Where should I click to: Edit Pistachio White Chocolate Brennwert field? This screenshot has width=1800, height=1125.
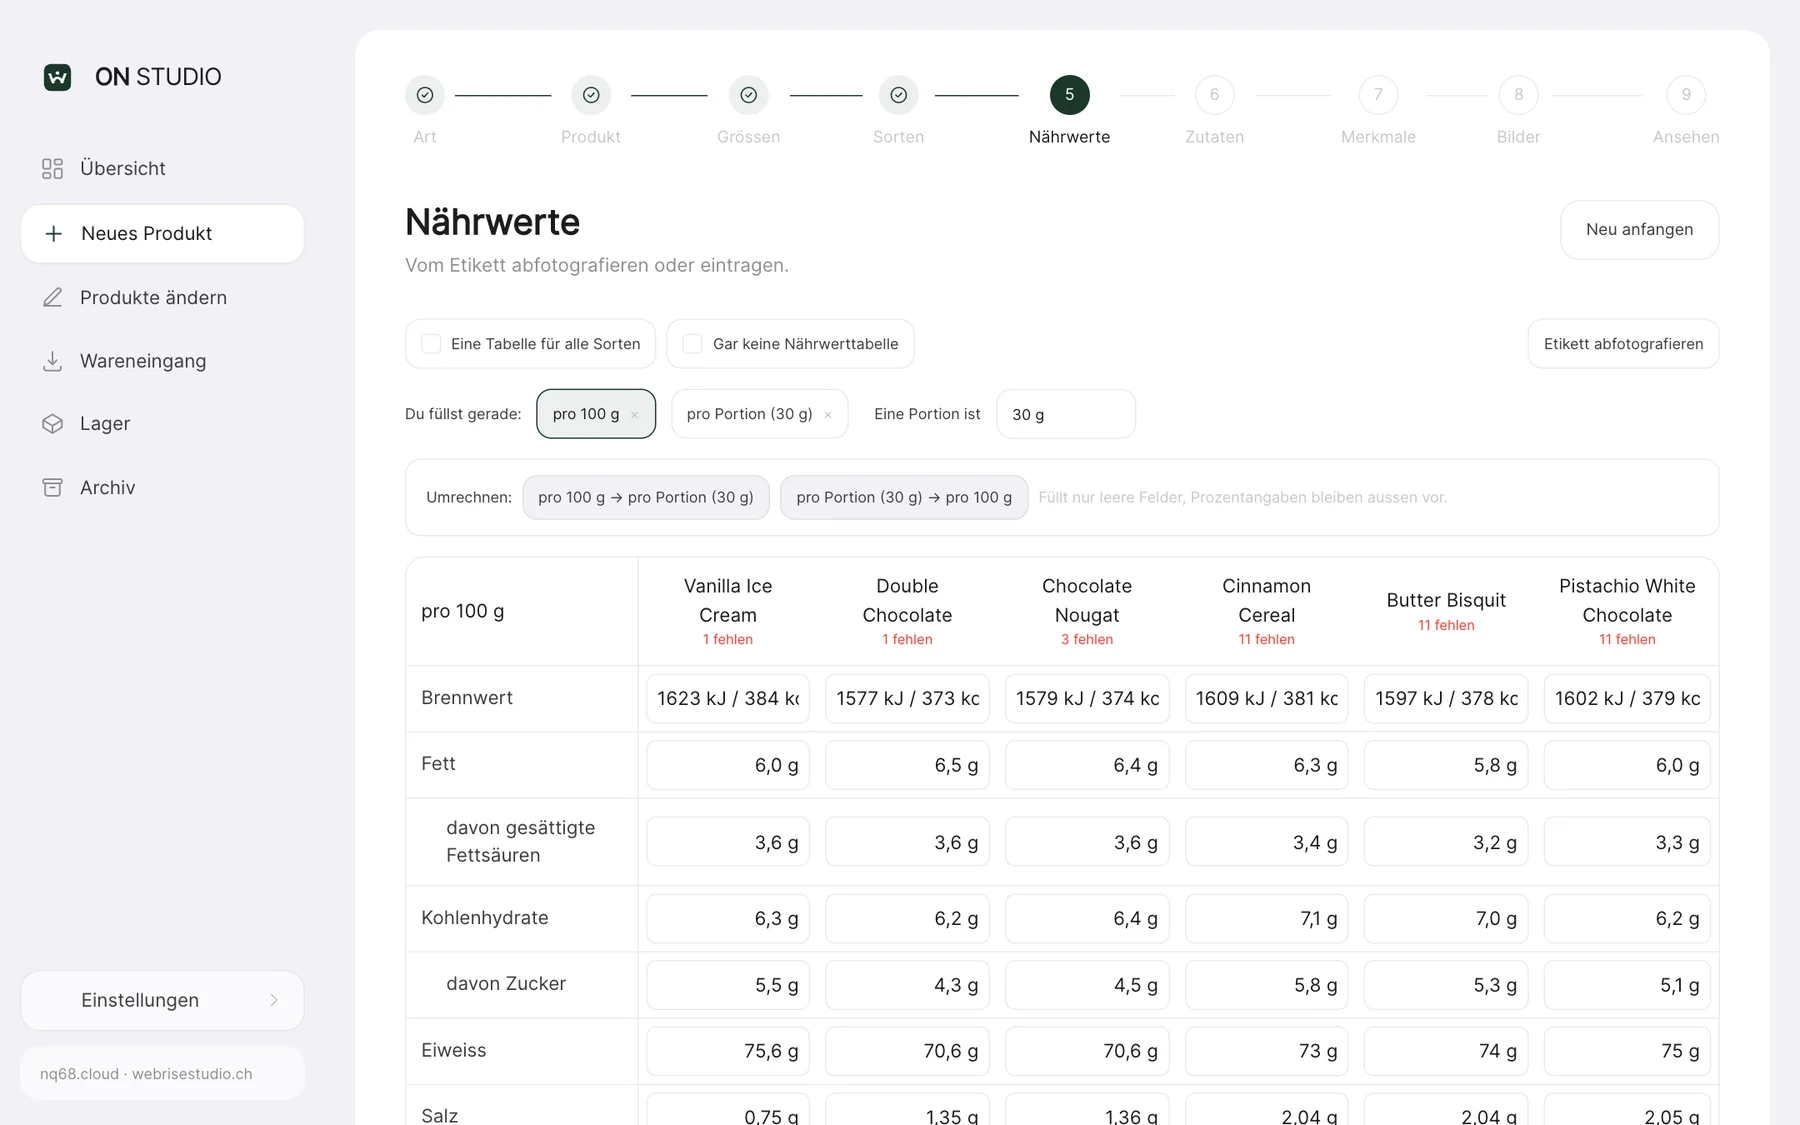coord(1627,699)
